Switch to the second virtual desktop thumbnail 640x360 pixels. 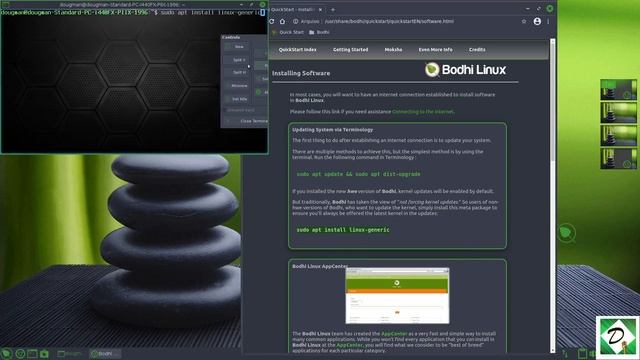[618, 113]
